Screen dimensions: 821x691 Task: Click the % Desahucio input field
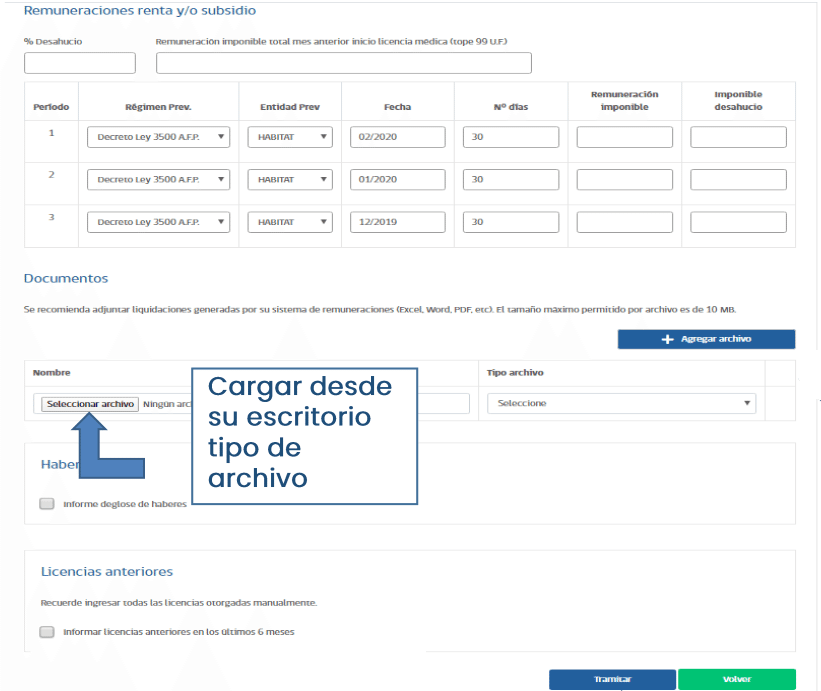[x=79, y=62]
